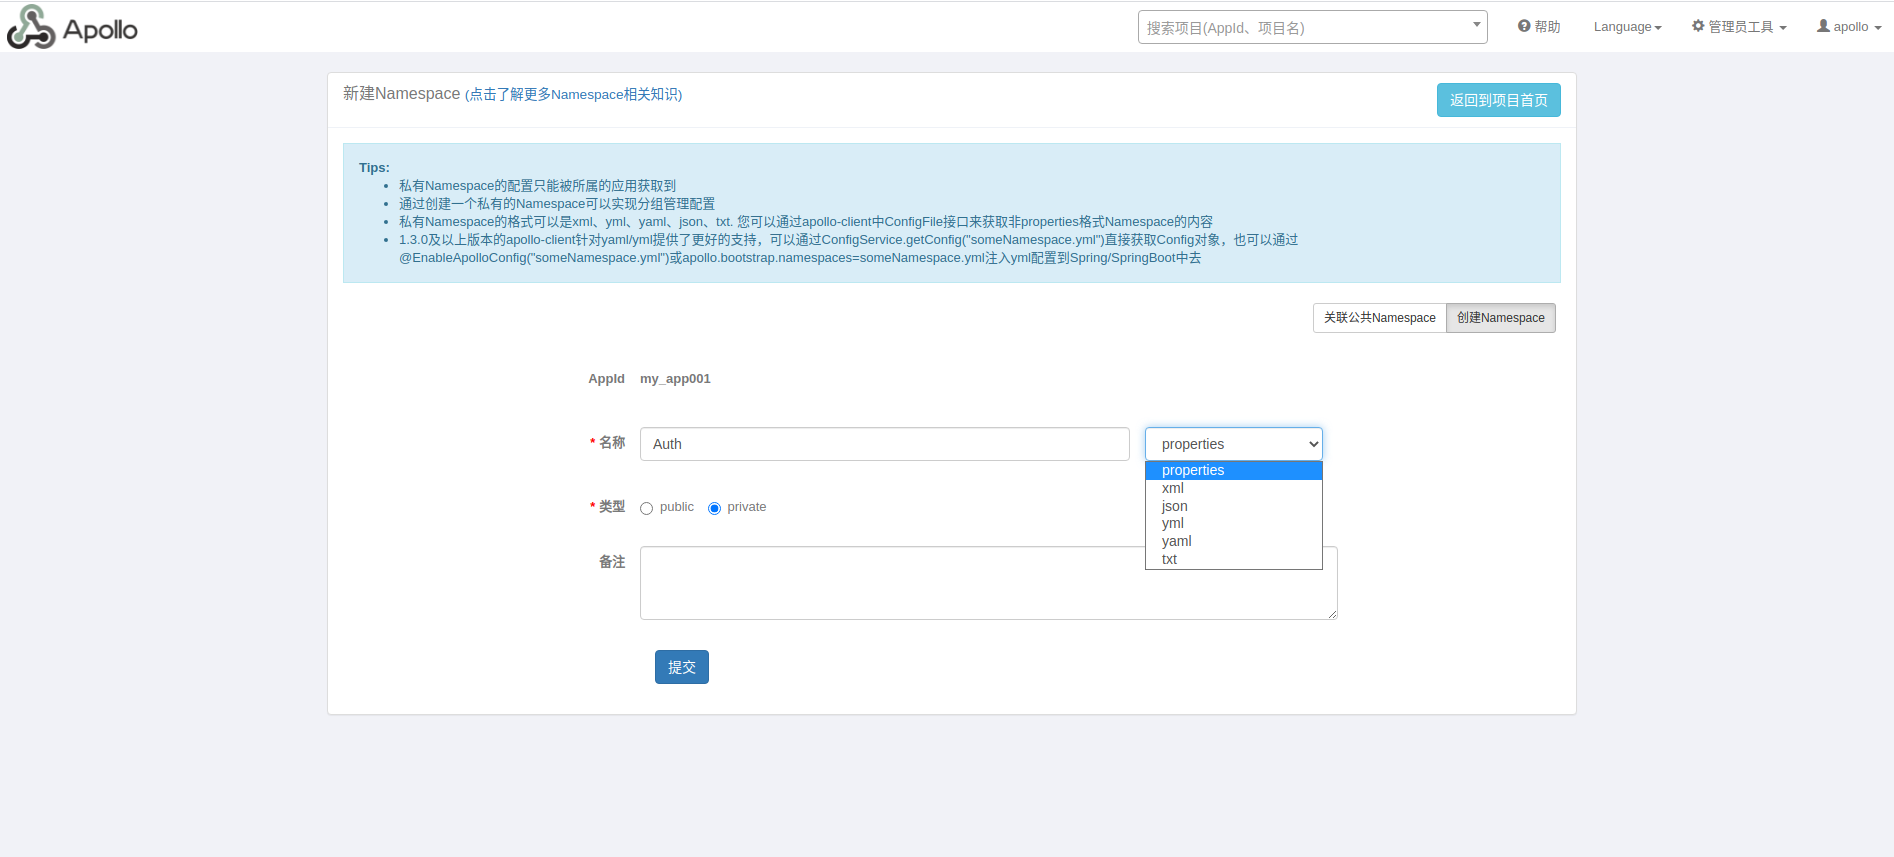
Task: Open the Language menu
Action: click(1627, 27)
